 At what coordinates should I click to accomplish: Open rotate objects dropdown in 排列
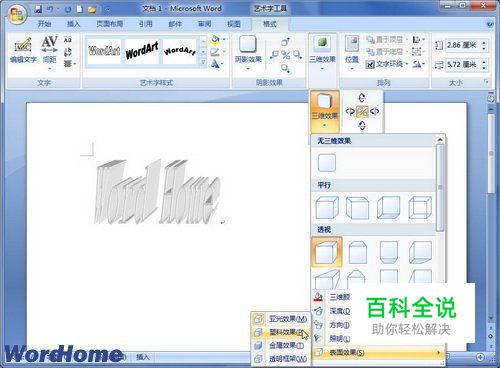(418, 64)
